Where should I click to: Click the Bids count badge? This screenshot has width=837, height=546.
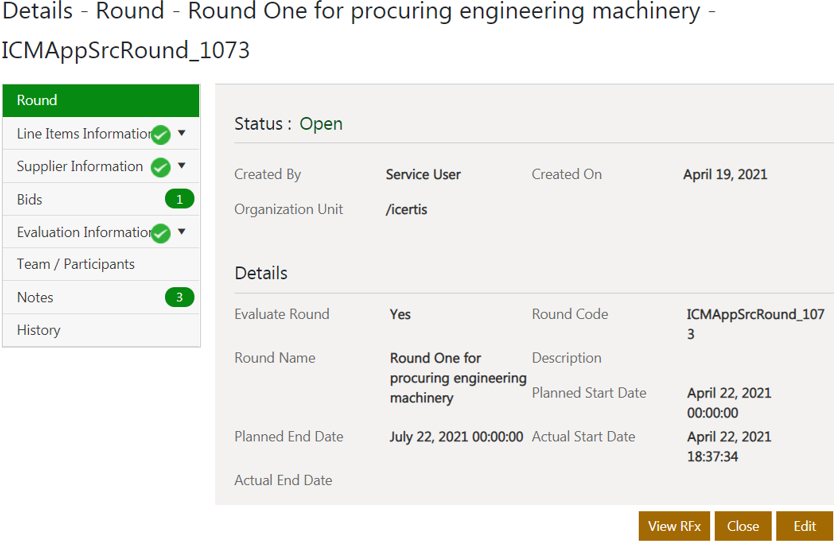tap(179, 200)
